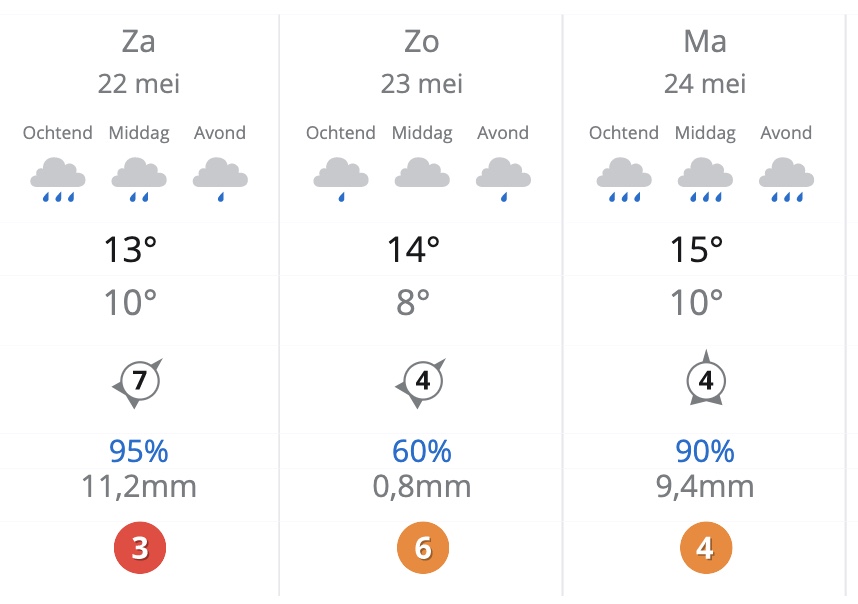The image size is (858, 604).
Task: Click Sunday evening rain cloud icon
Action: click(x=503, y=178)
